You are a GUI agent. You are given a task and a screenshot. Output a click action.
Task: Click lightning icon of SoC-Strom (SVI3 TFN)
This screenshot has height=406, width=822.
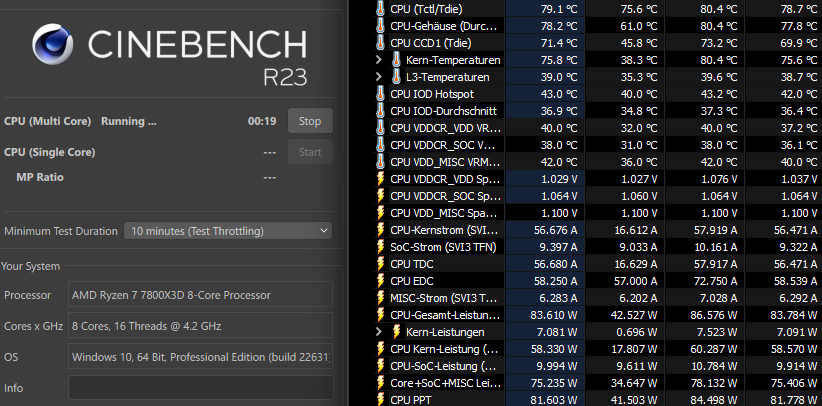tap(381, 247)
